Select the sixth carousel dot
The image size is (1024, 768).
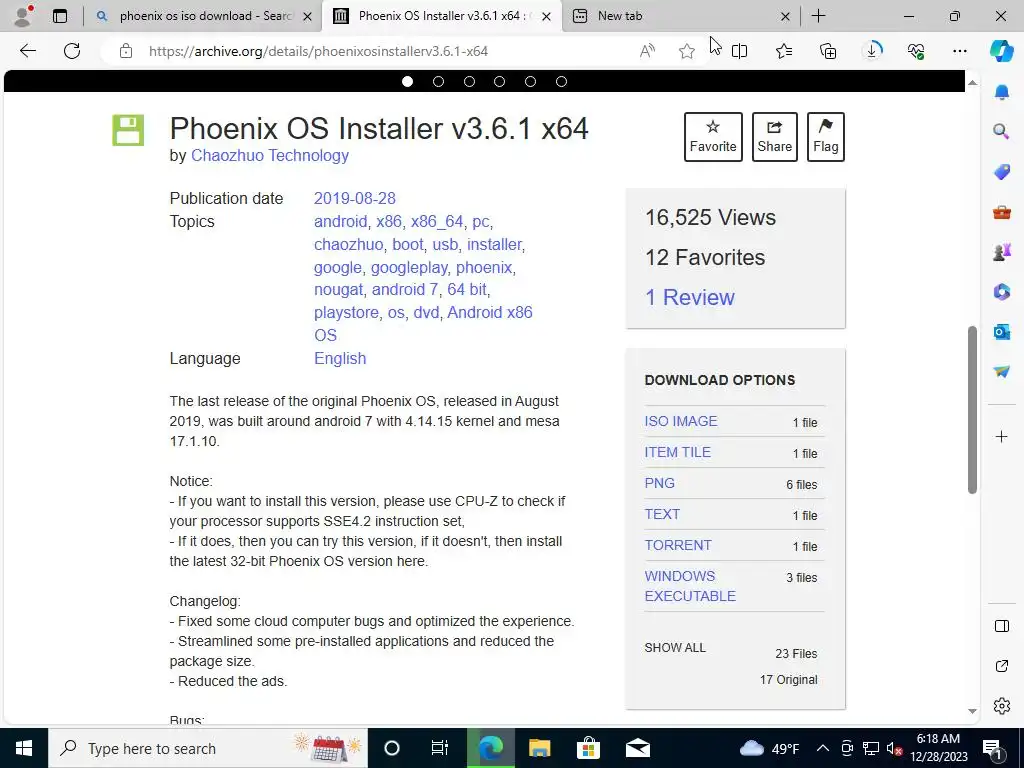coord(561,82)
